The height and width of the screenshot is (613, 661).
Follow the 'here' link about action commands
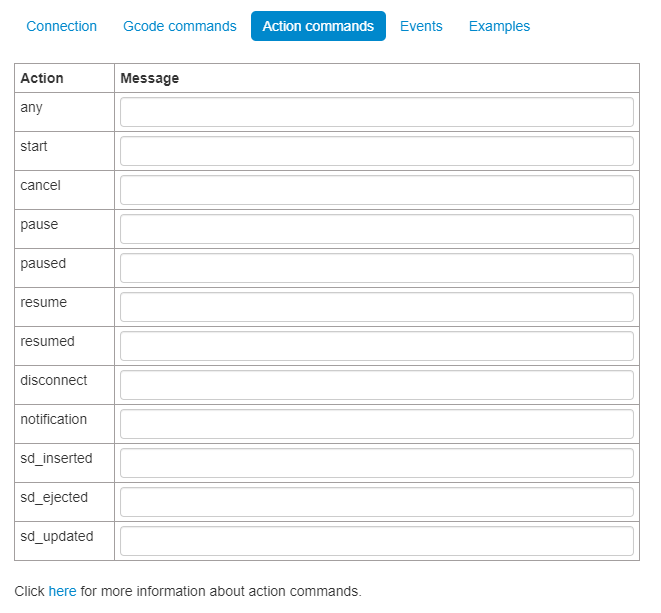[x=62, y=591]
